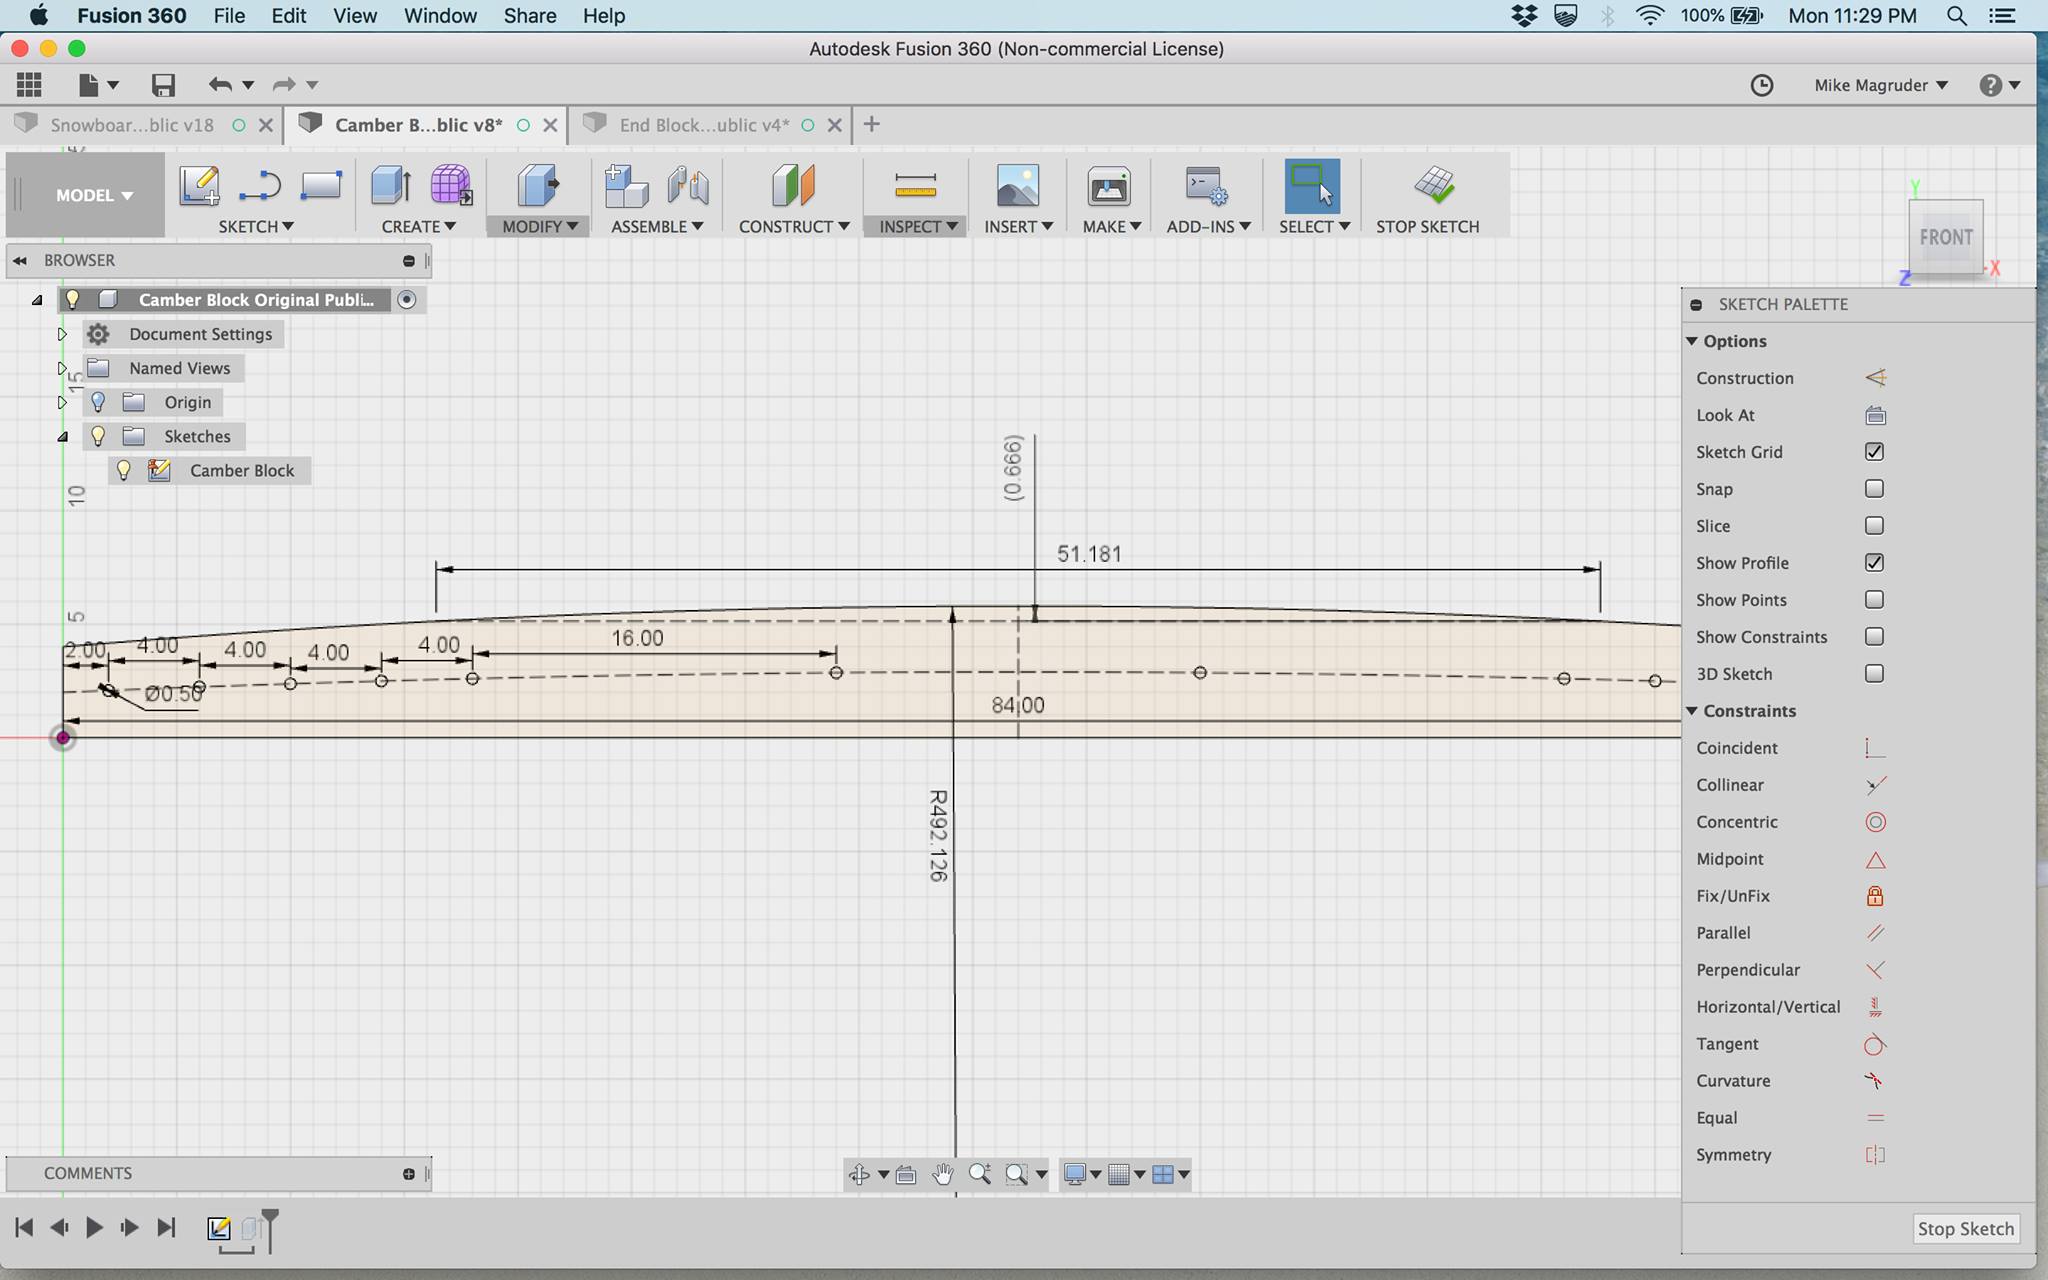Click the Extrude icon under Create

[x=391, y=186]
